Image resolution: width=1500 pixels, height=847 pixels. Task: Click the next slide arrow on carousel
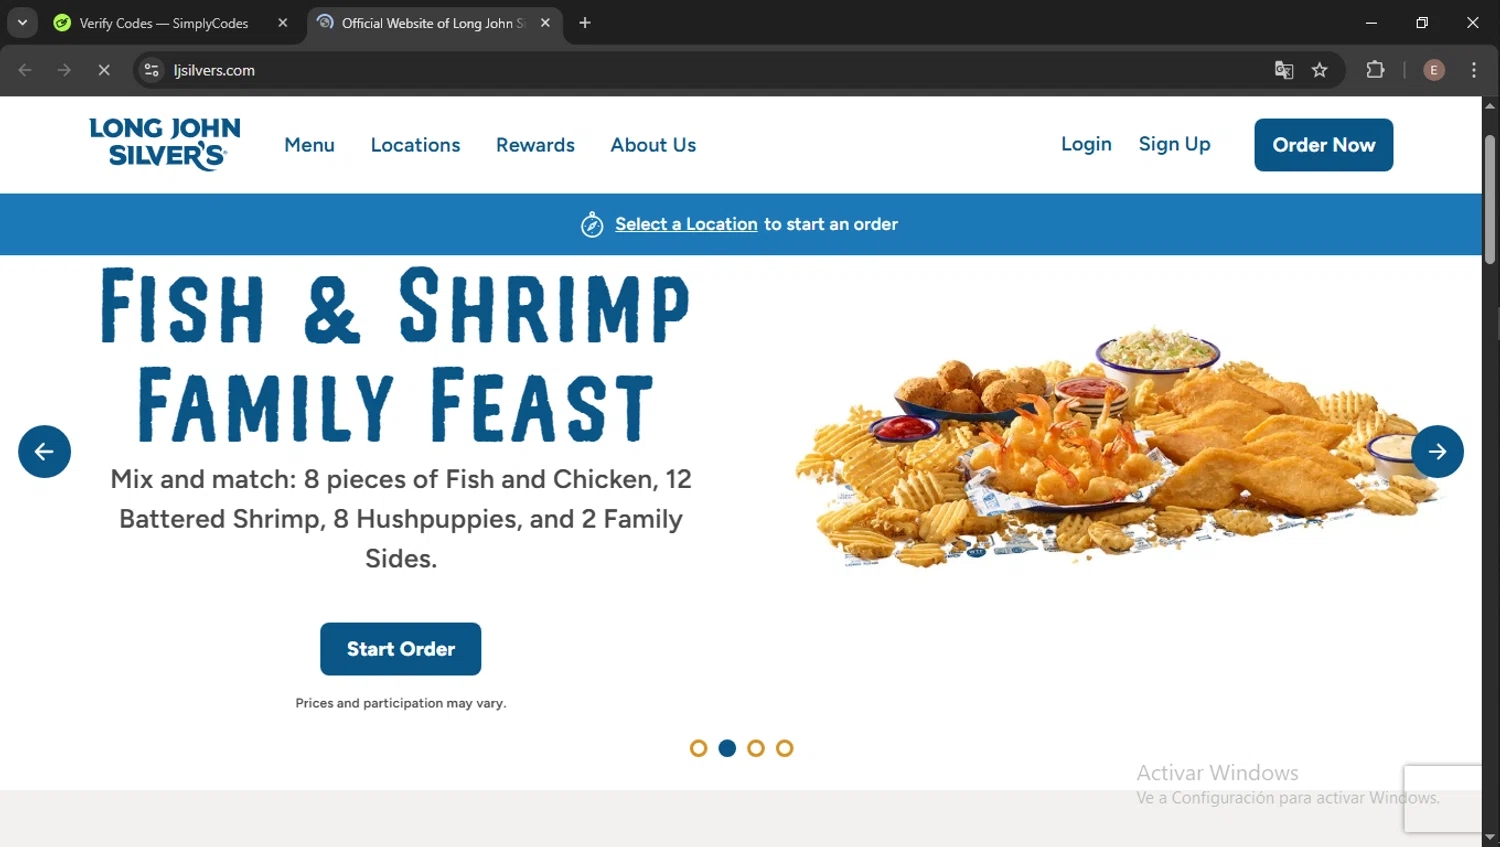[1437, 451]
